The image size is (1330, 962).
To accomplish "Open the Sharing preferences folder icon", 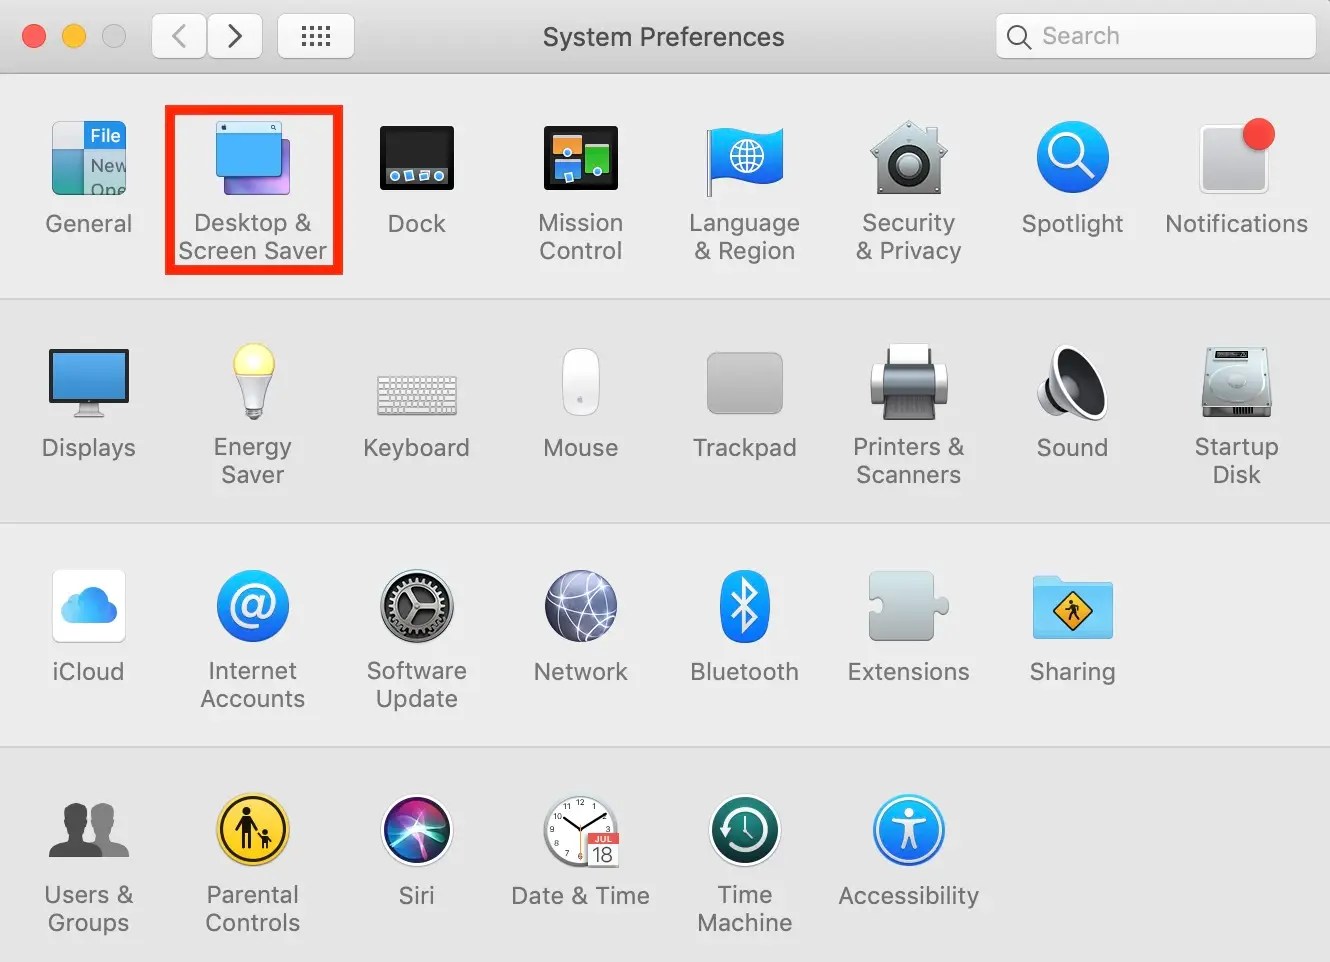I will pos(1072,607).
